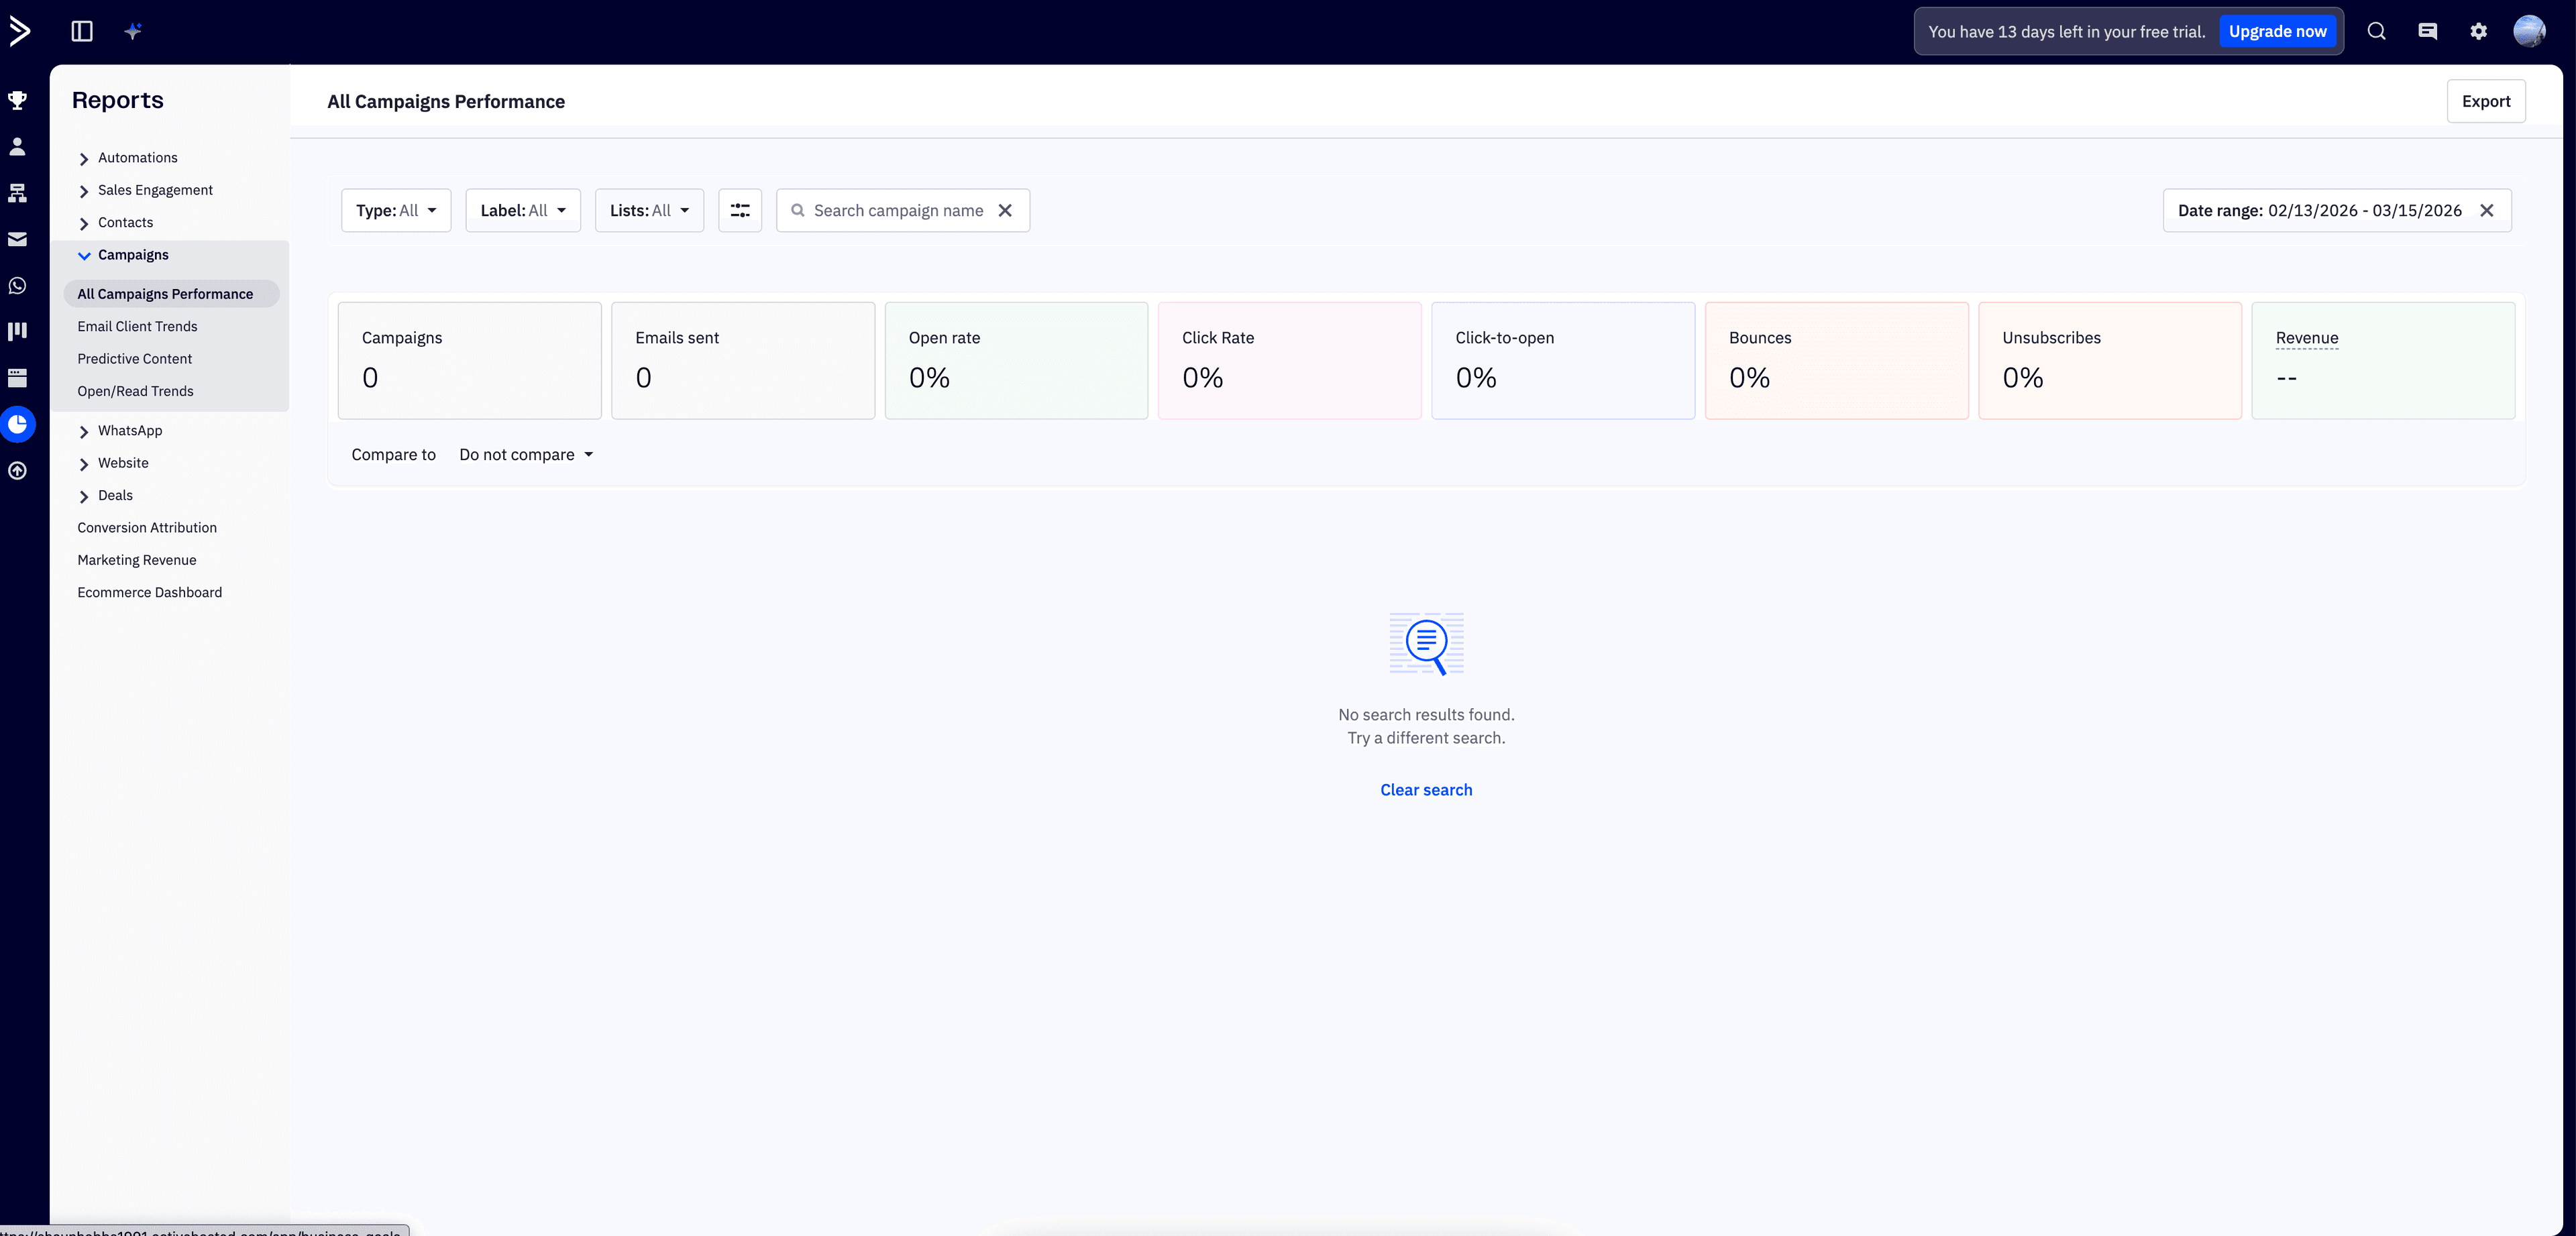The width and height of the screenshot is (2576, 1236).
Task: Open the advanced filter options icon near search
Action: pyautogui.click(x=740, y=210)
